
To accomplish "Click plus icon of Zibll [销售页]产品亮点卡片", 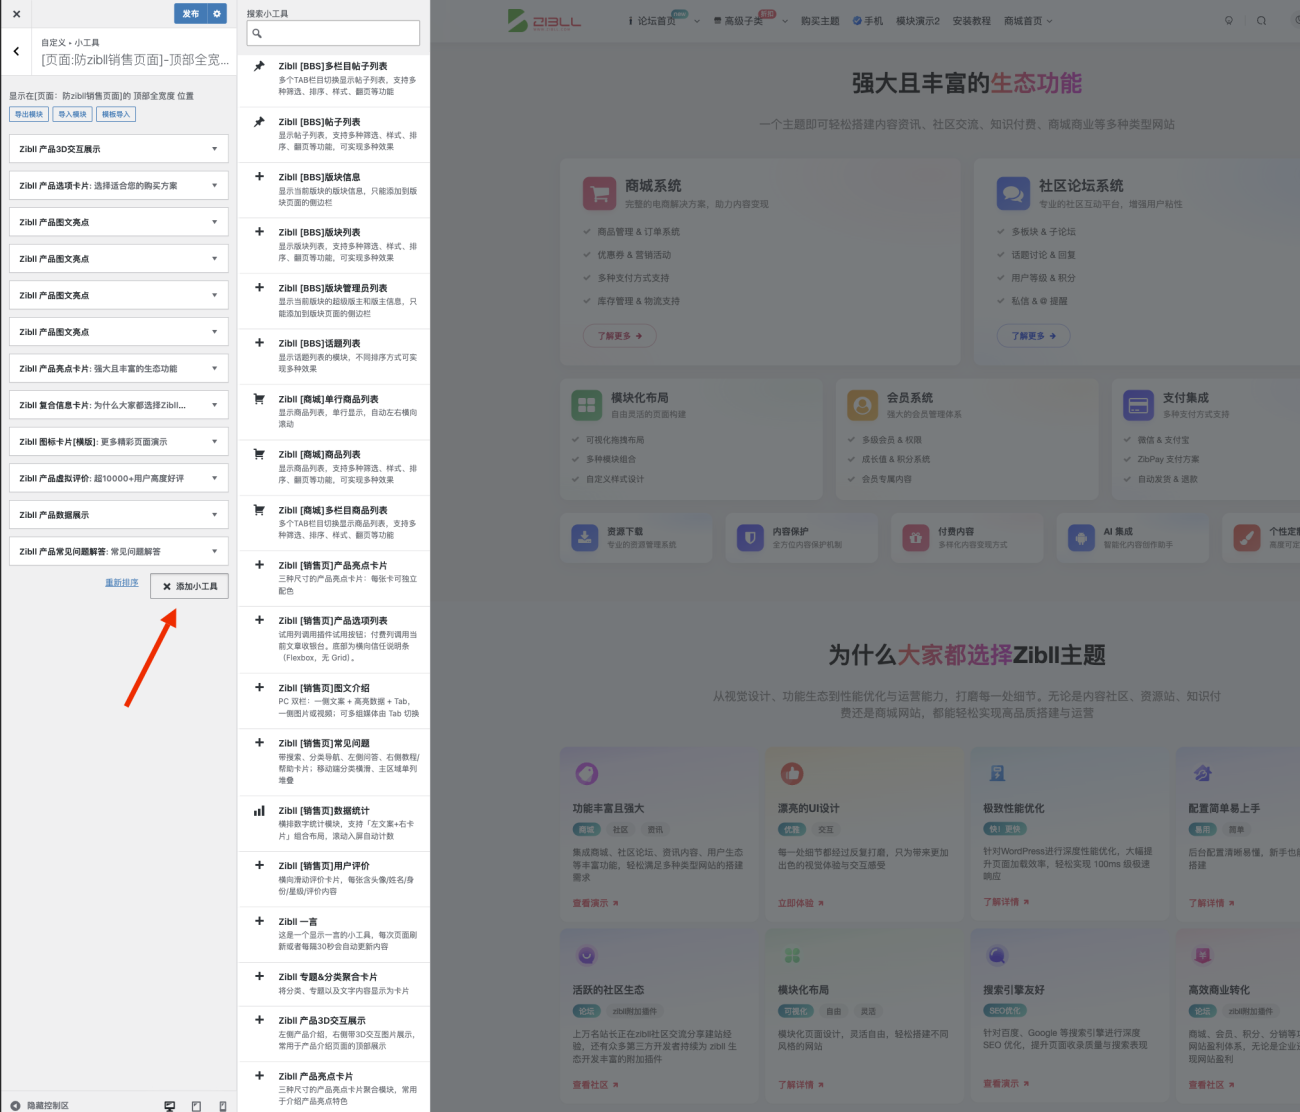I will point(259,564).
